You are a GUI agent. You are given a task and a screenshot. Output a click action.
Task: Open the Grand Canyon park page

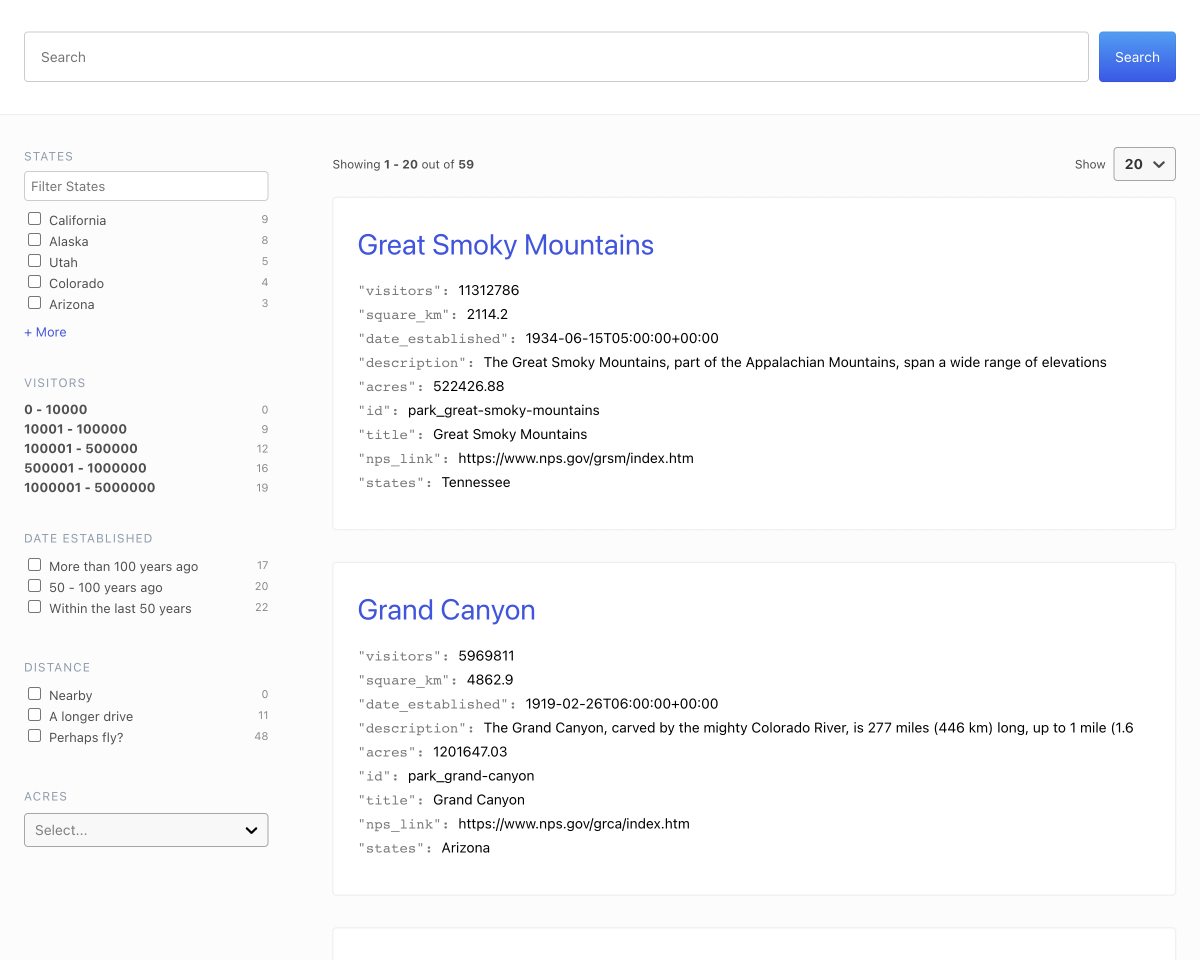446,610
